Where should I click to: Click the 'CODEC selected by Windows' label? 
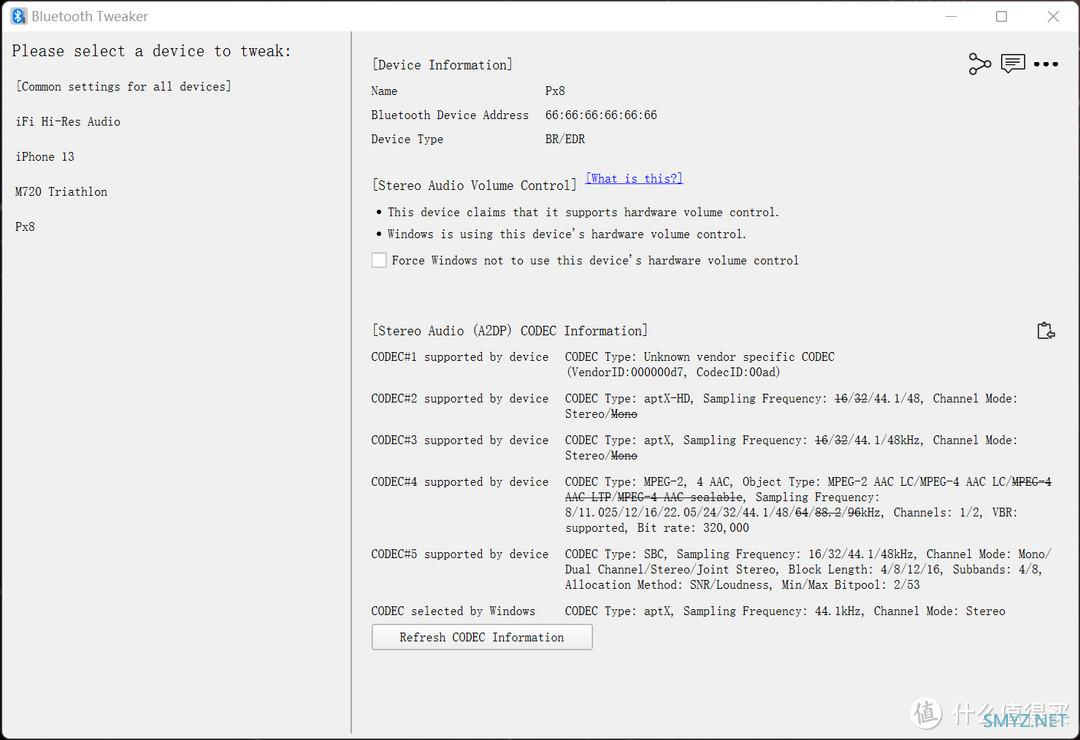coord(453,611)
